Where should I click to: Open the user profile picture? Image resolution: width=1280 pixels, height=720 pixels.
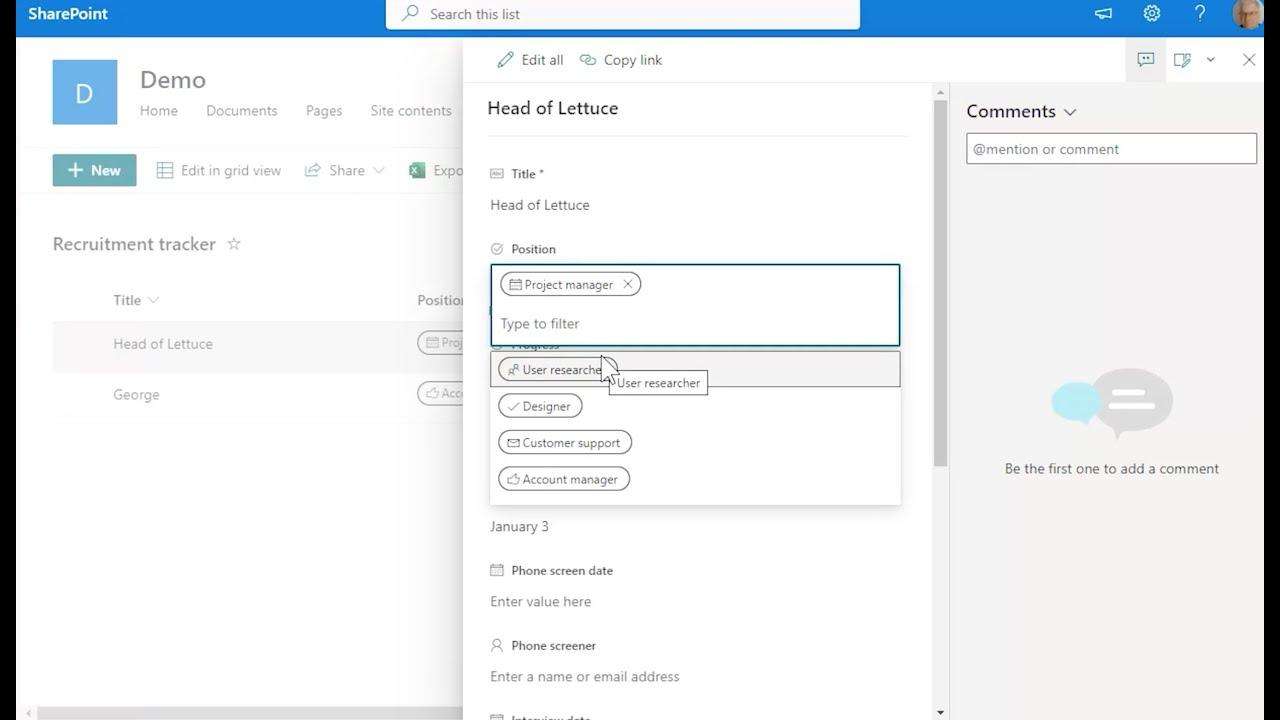1248,14
